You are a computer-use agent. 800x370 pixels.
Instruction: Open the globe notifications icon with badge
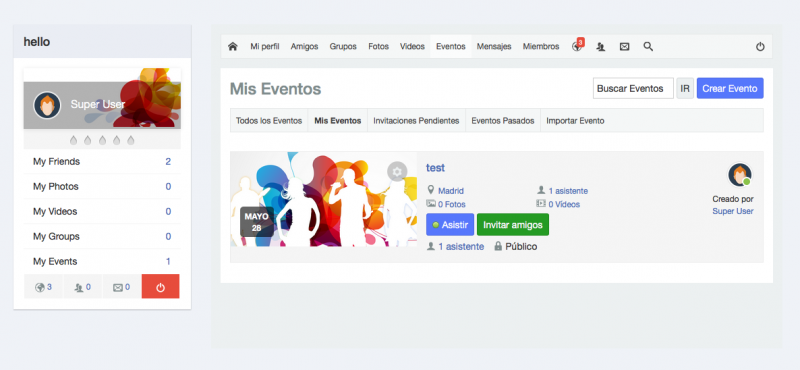point(578,45)
